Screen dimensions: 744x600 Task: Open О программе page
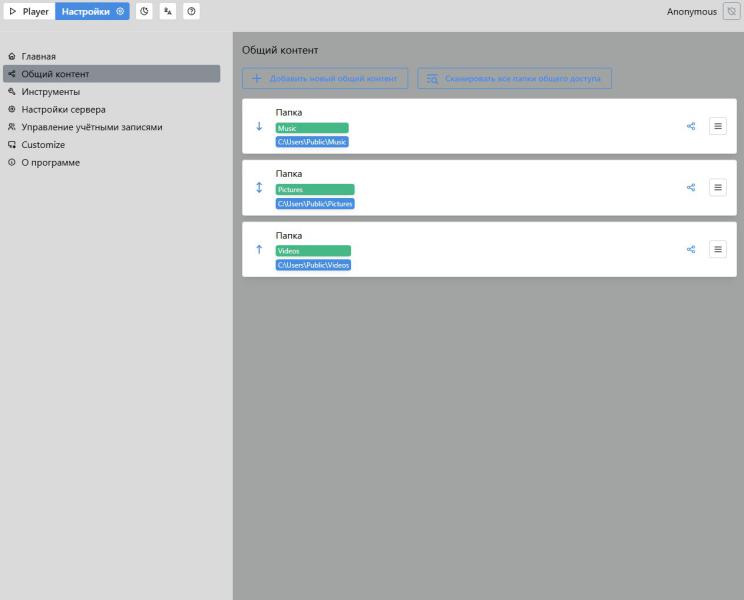(x=50, y=162)
